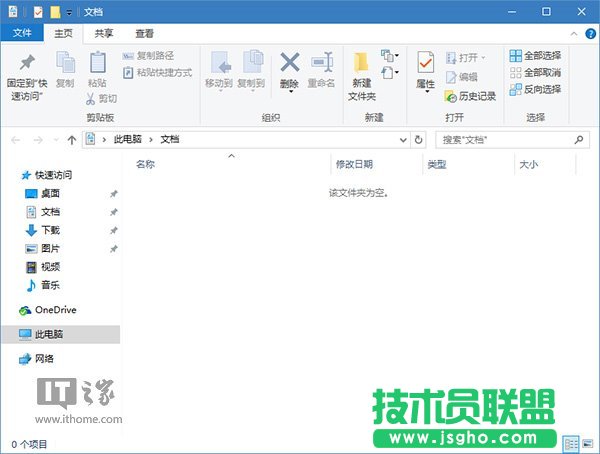The width and height of the screenshot is (600, 454).
Task: Refresh the folder view
Action: [x=419, y=140]
